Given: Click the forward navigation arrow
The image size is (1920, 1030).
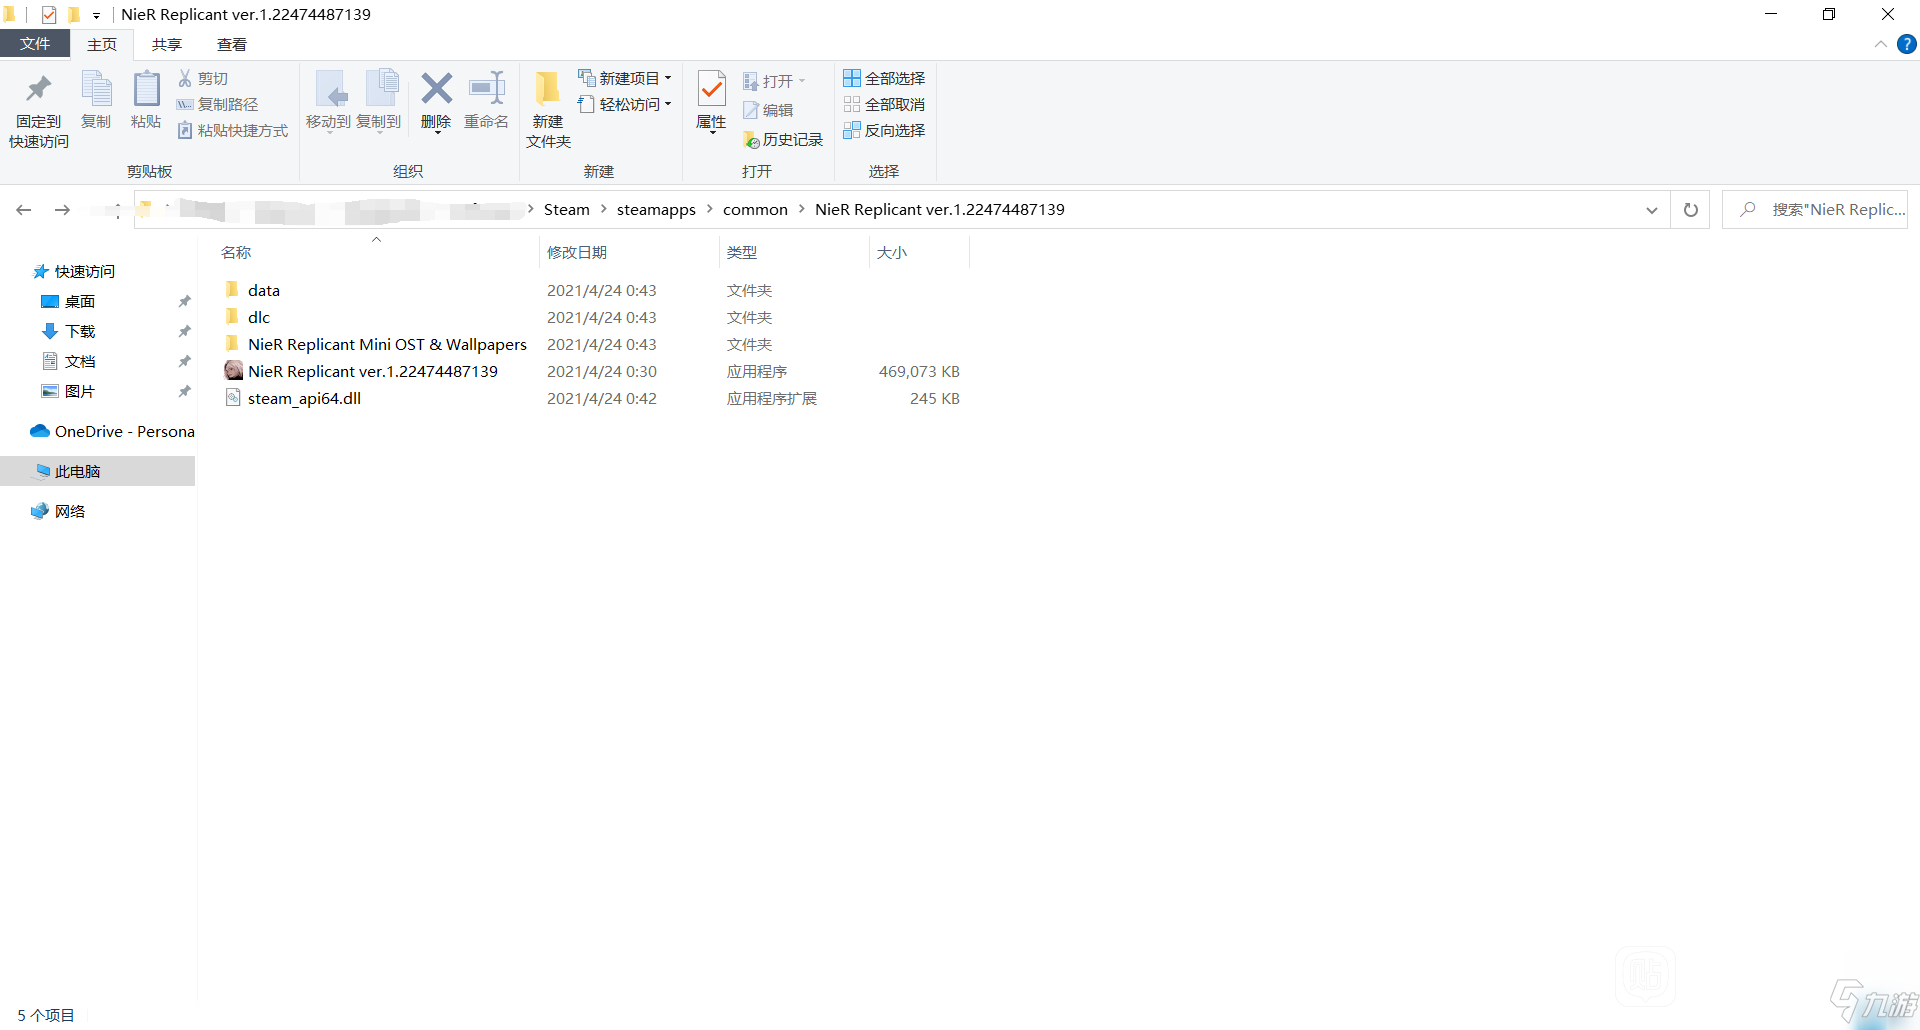Looking at the screenshot, I should click(x=62, y=210).
